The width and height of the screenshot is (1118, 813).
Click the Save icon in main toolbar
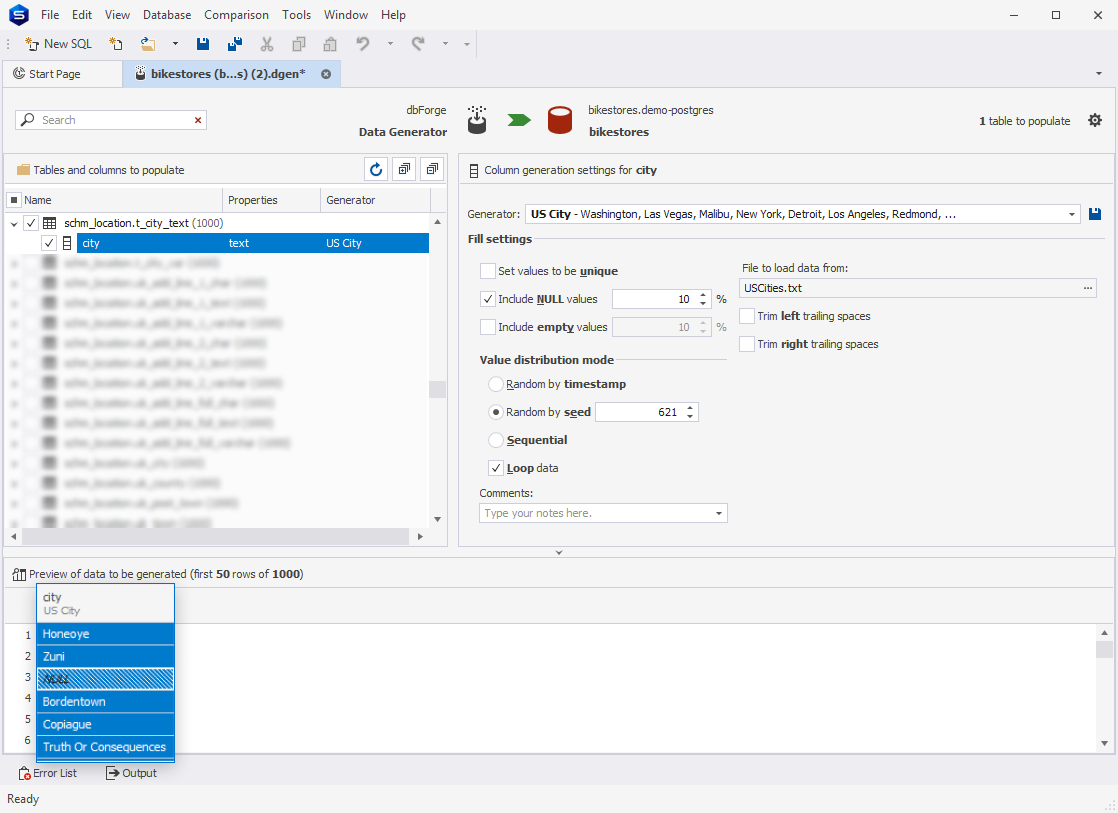point(203,44)
